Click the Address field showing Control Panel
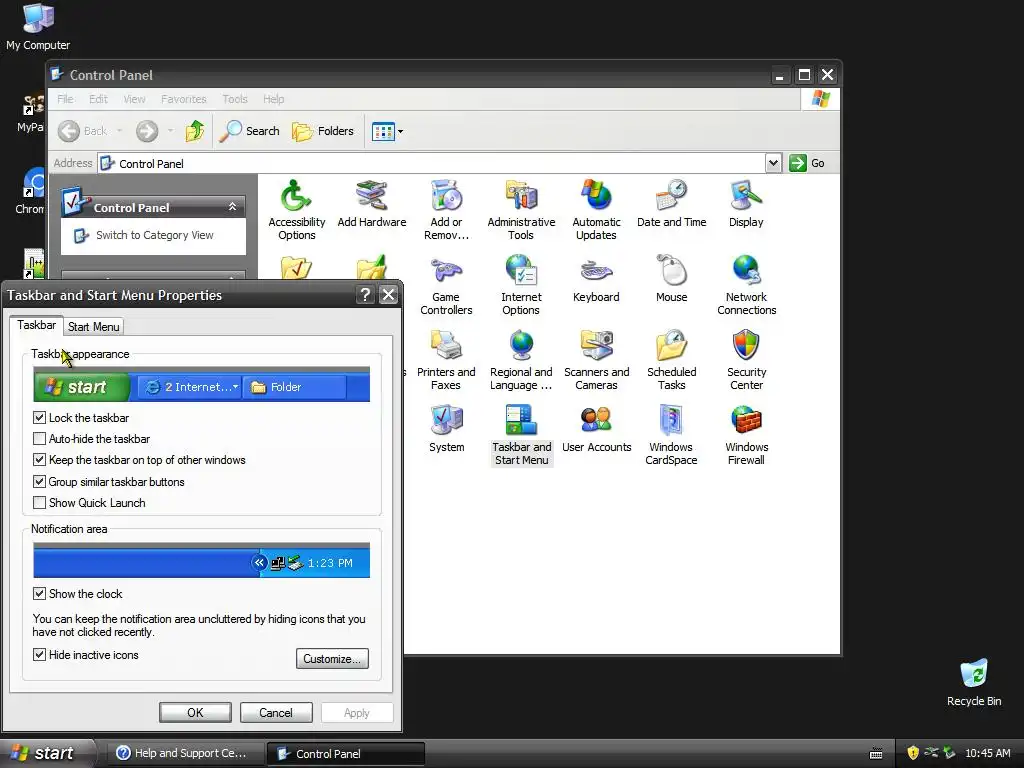1024x768 pixels. click(432, 163)
